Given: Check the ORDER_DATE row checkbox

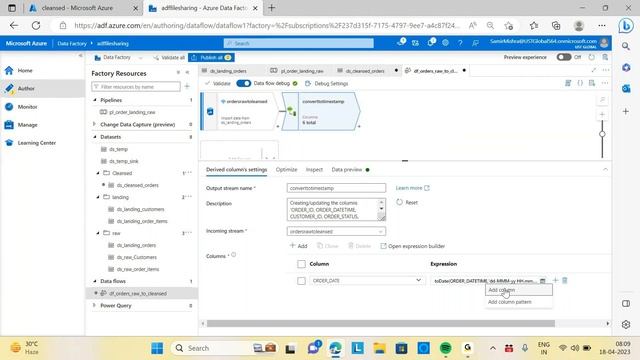Looking at the screenshot, I should tap(301, 281).
